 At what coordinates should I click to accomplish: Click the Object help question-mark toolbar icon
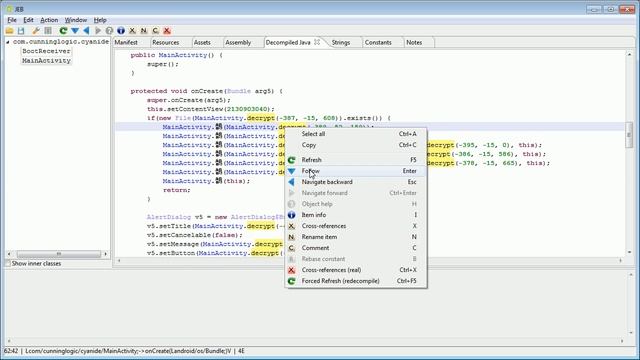(109, 31)
